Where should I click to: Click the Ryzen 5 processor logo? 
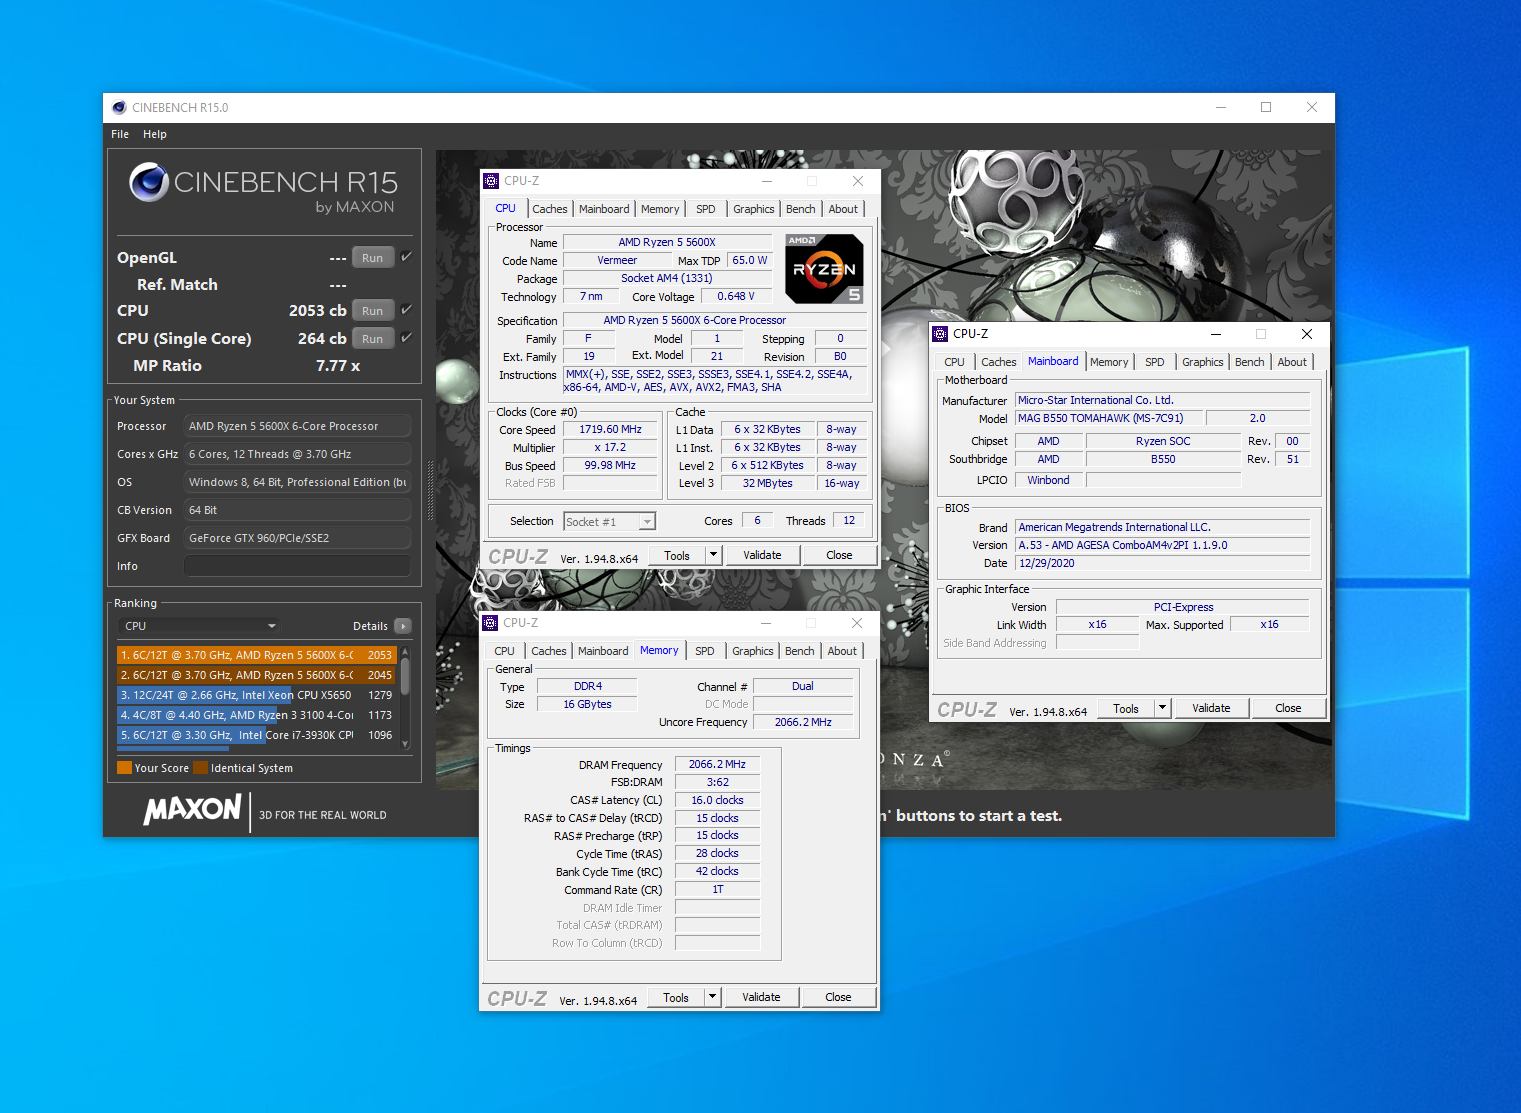824,269
